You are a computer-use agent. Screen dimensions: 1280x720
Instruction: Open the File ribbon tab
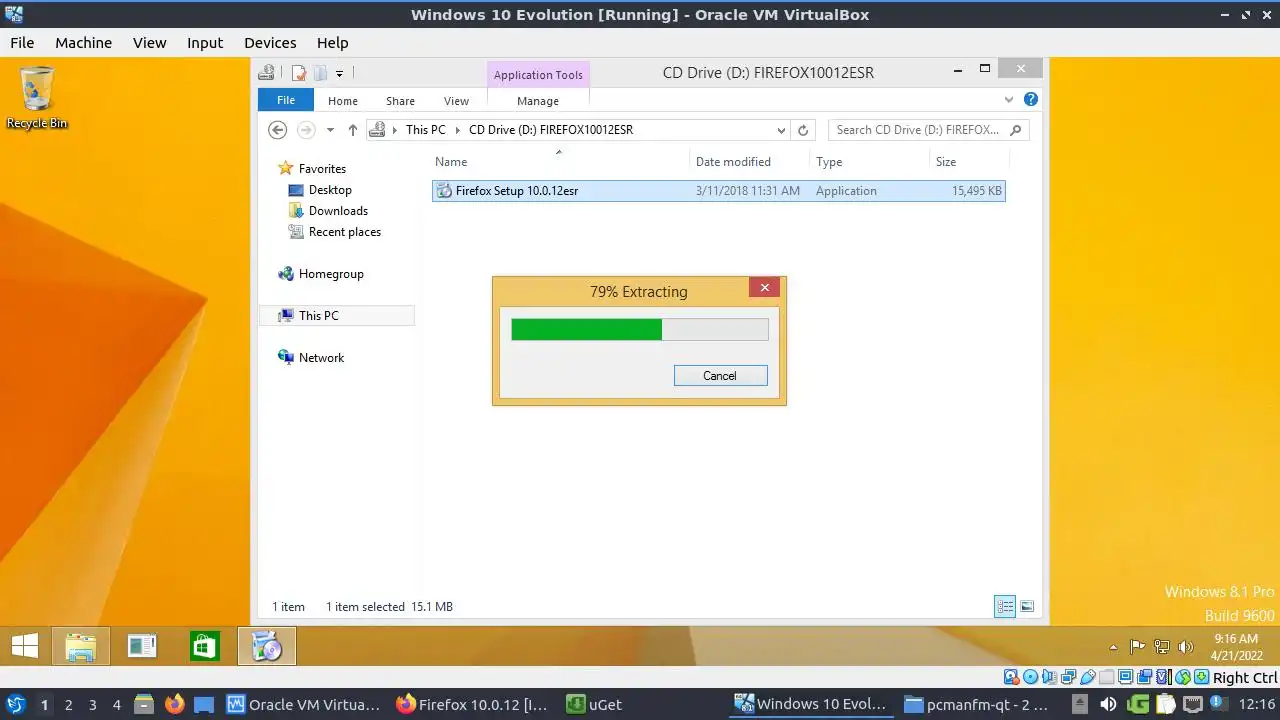point(286,100)
